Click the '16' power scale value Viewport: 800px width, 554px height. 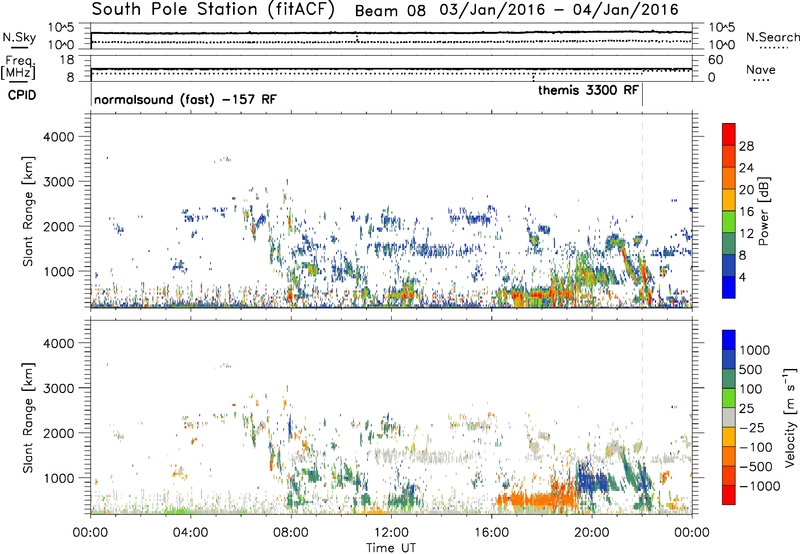(x=746, y=212)
